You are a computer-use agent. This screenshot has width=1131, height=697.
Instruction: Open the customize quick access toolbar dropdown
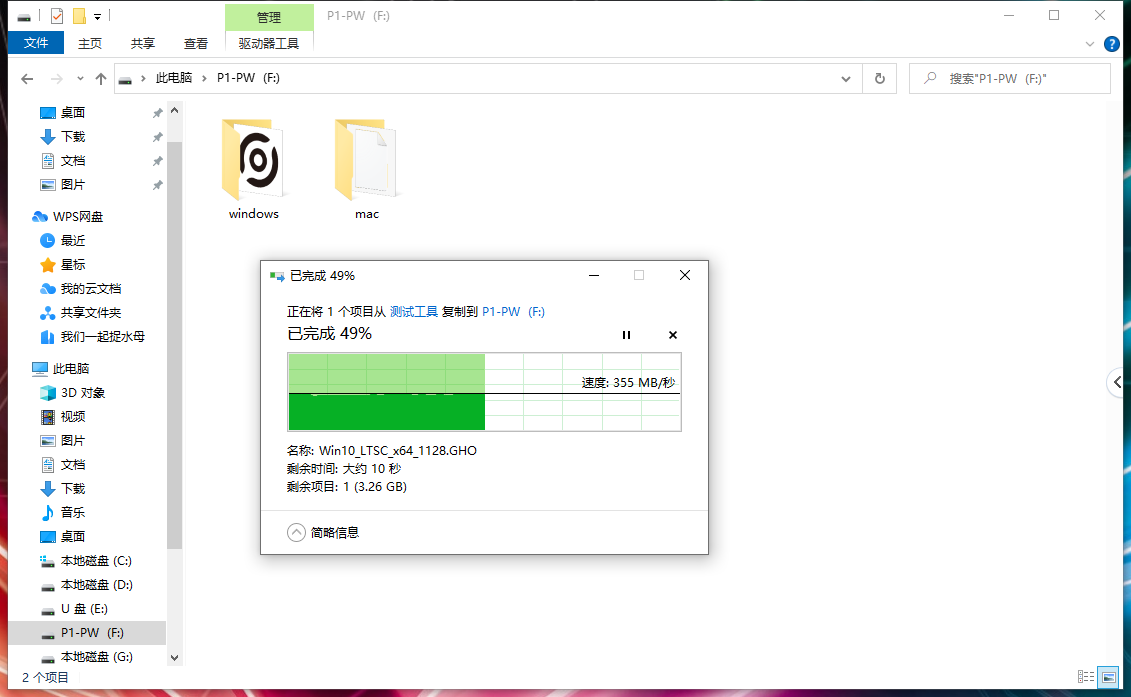point(97,16)
